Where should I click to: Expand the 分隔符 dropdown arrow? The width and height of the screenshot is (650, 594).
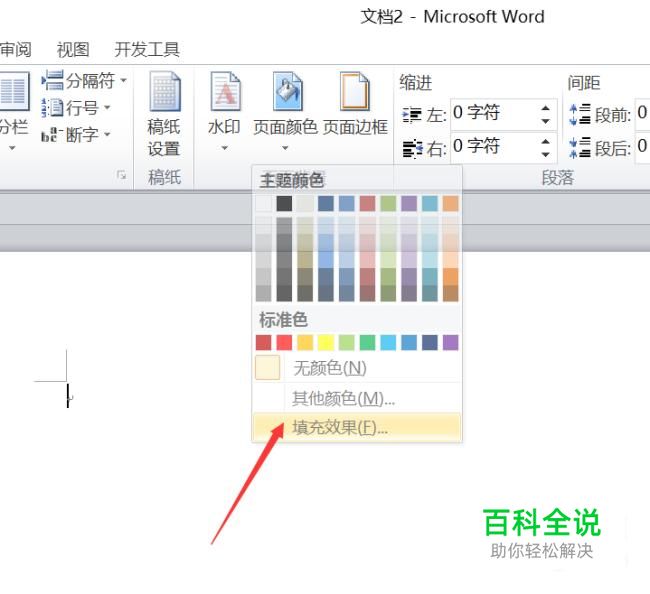[123, 80]
